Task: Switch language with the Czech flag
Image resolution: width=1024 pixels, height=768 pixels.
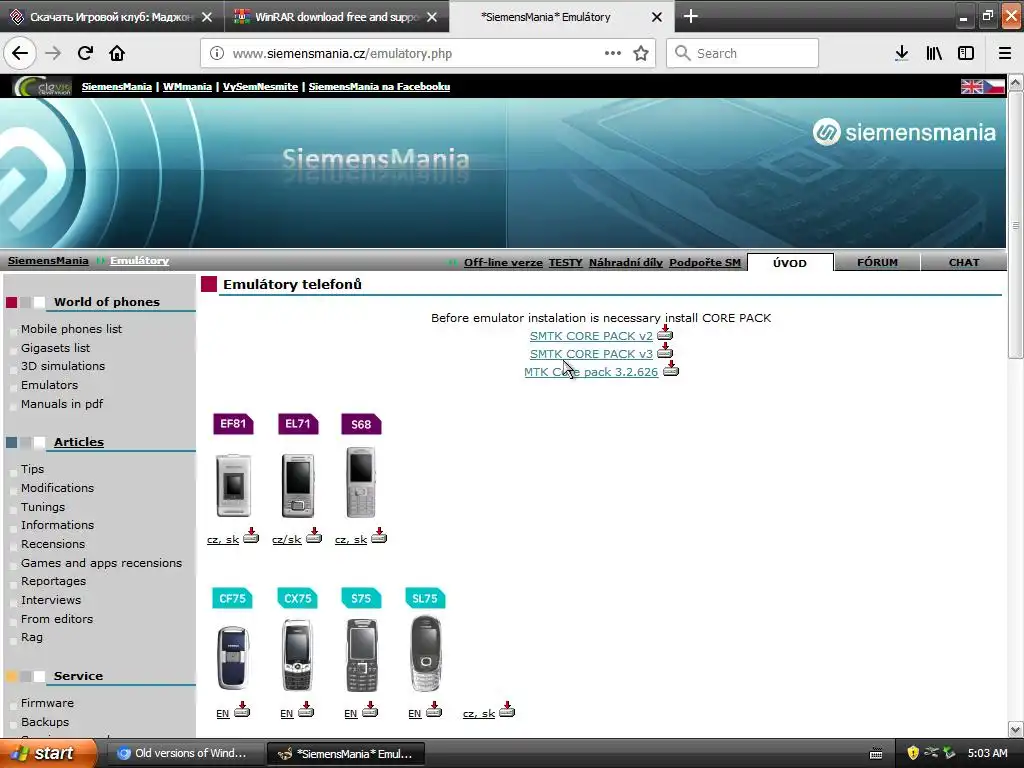Action: tap(994, 86)
